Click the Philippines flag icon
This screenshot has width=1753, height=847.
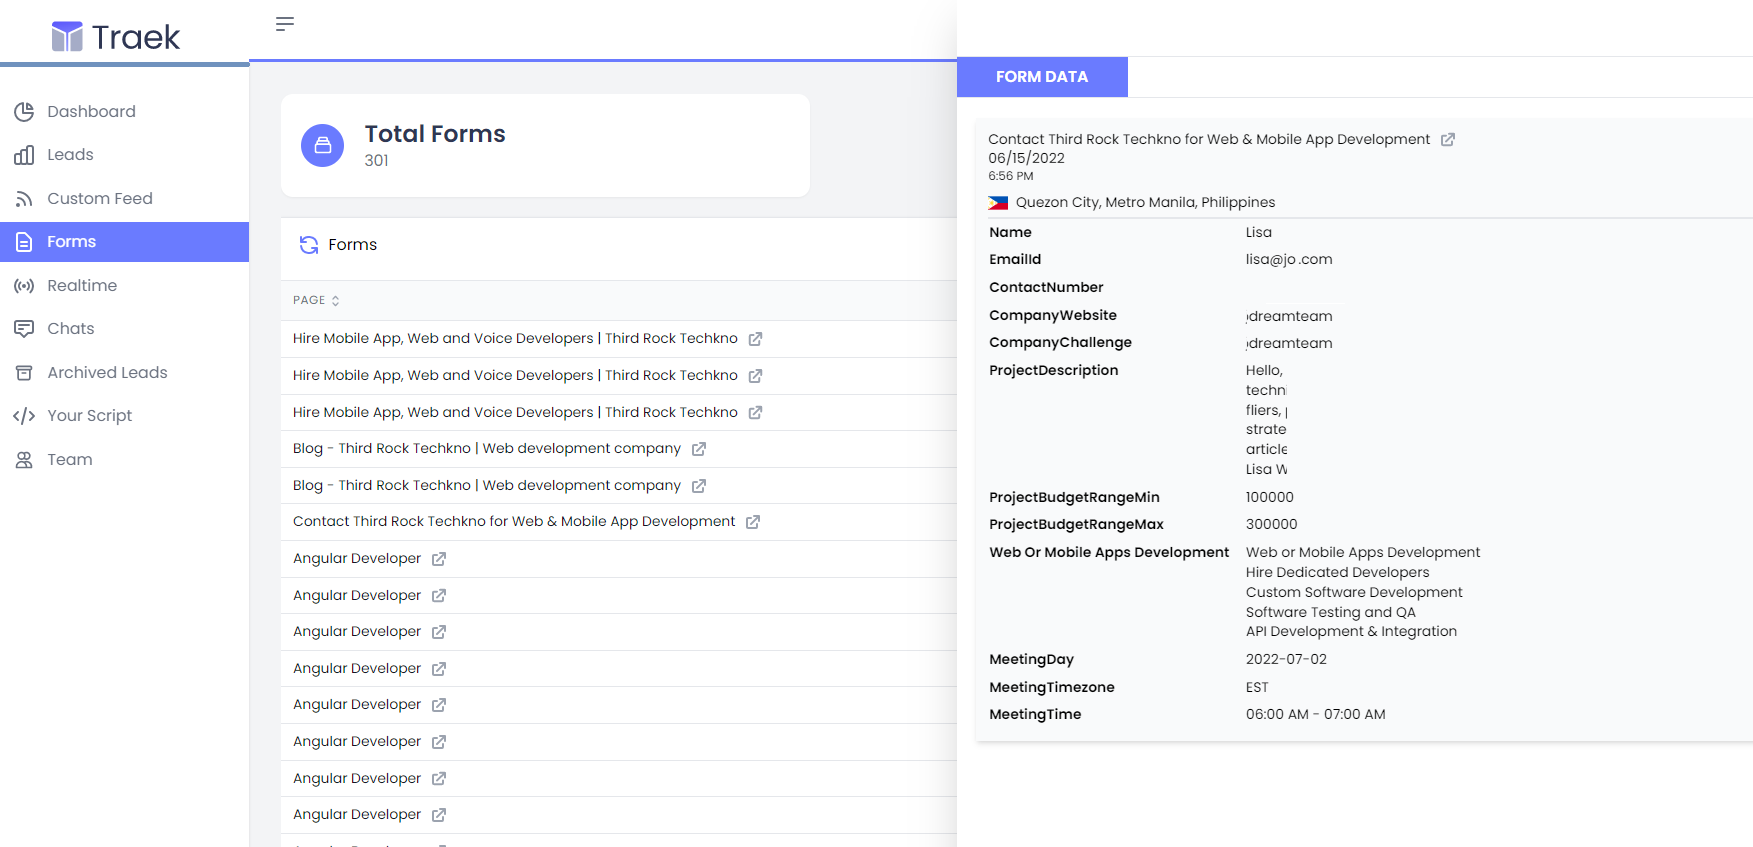(x=998, y=203)
